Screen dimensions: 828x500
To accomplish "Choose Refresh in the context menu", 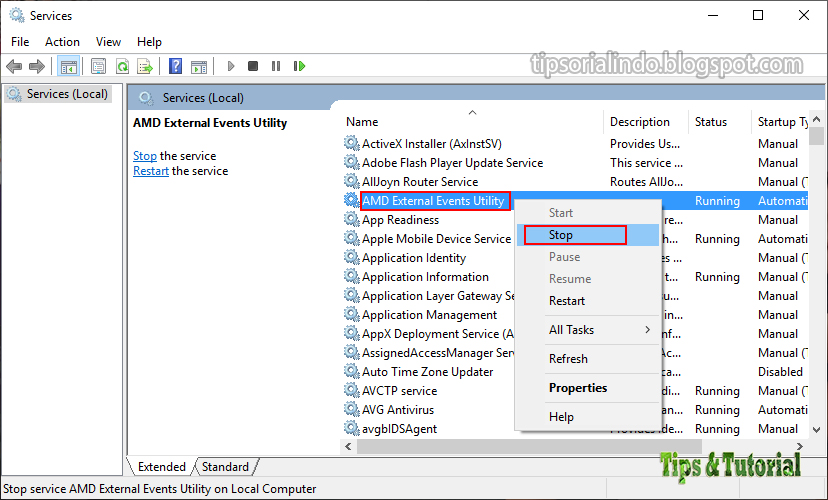I will [x=588, y=359].
